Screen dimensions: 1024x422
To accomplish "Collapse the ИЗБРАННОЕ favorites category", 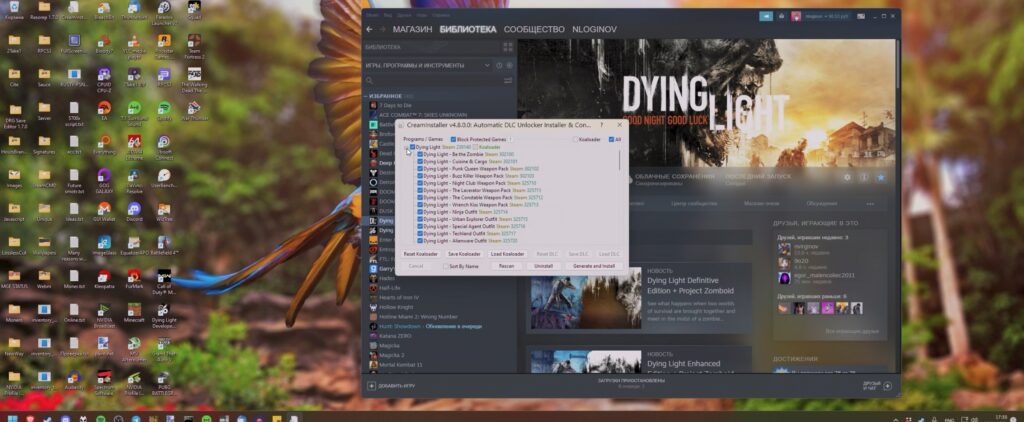I will tap(366, 96).
